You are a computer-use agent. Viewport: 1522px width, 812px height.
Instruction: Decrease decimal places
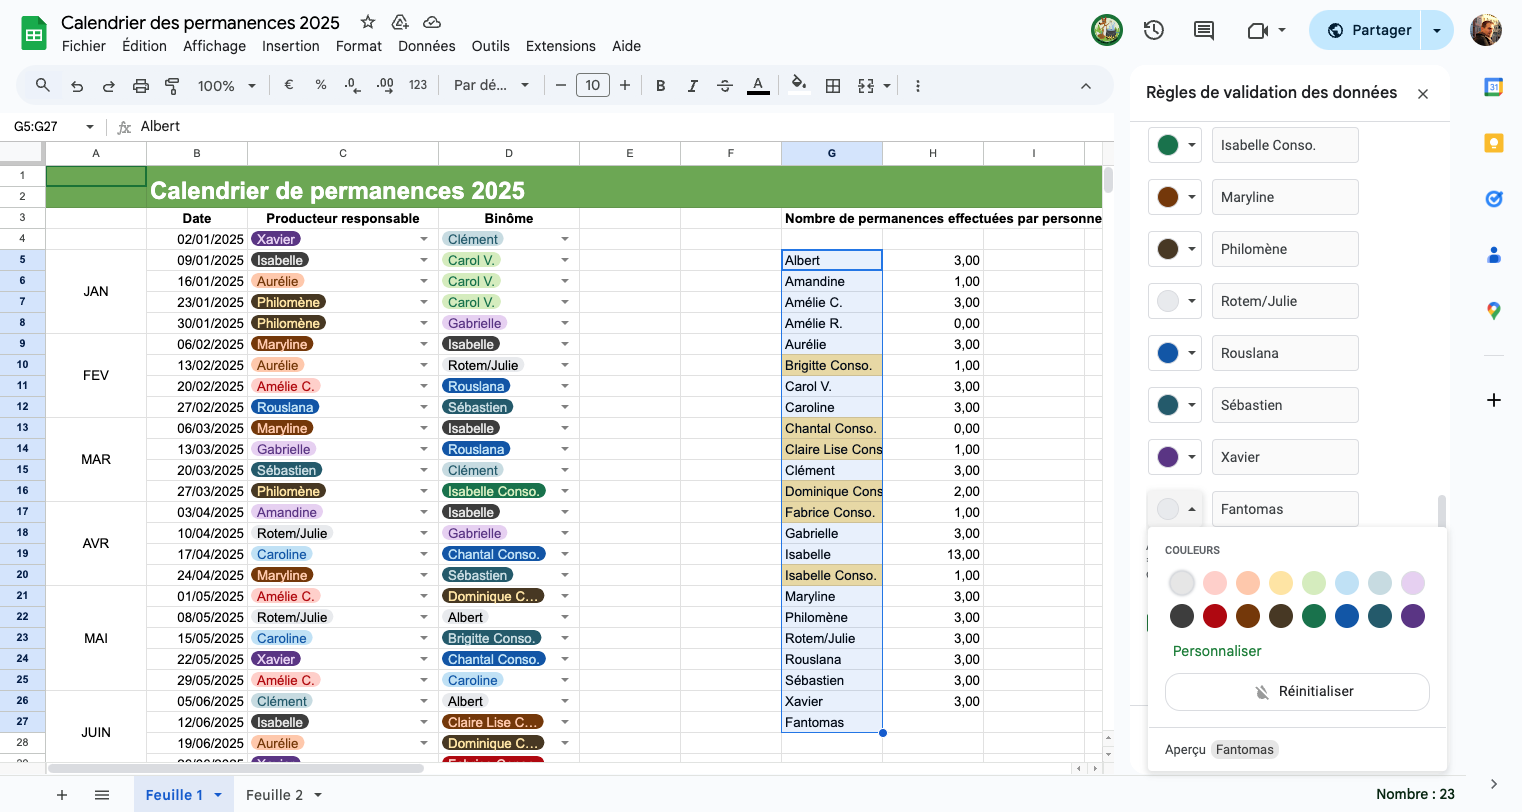(352, 86)
